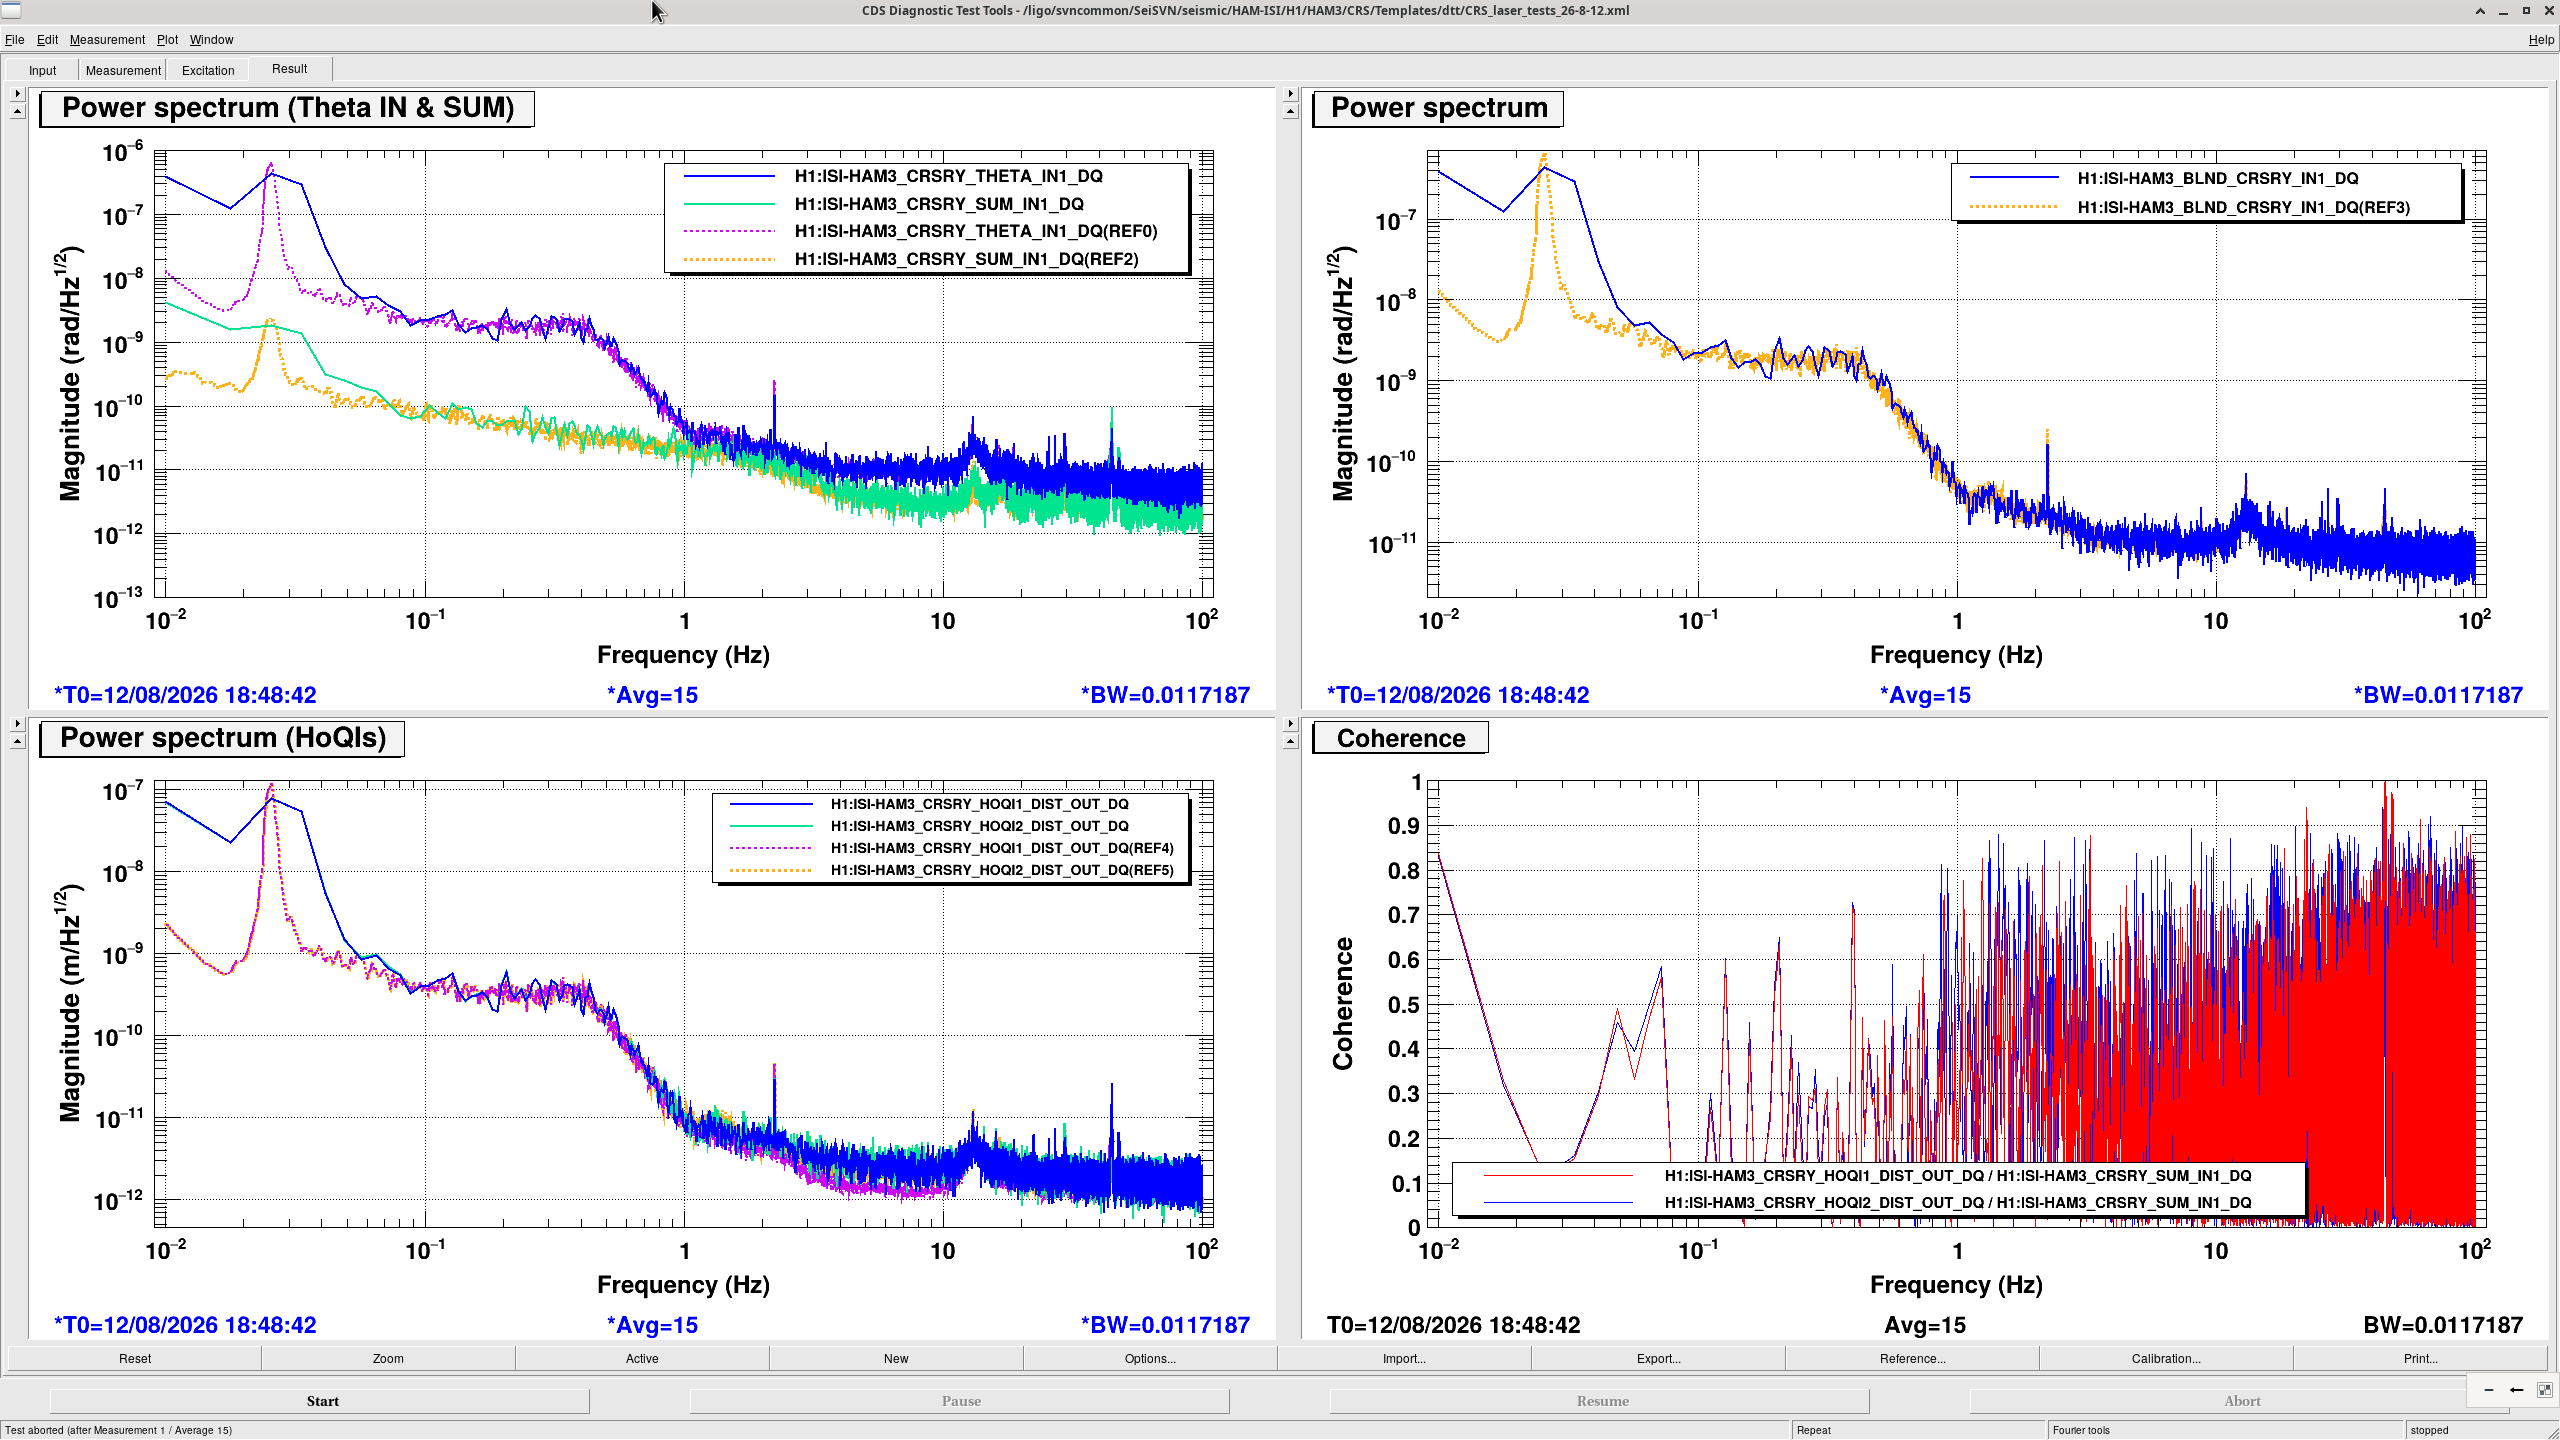Click up-arrow icon beside top-right Power spectrum plot

[x=1290, y=111]
